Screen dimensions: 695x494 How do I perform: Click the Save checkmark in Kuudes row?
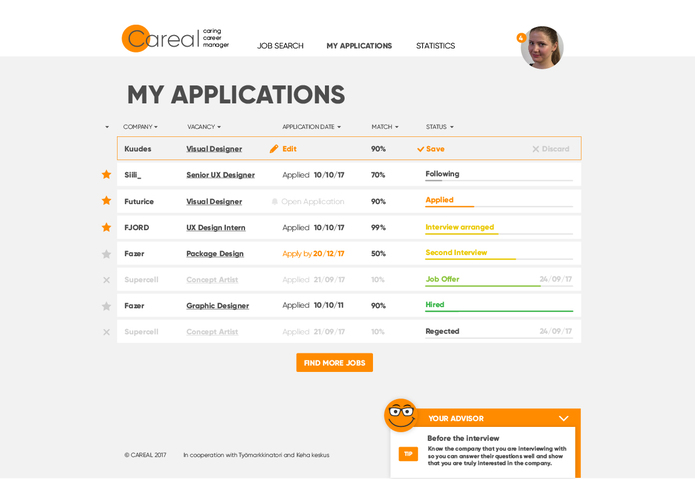click(421, 149)
